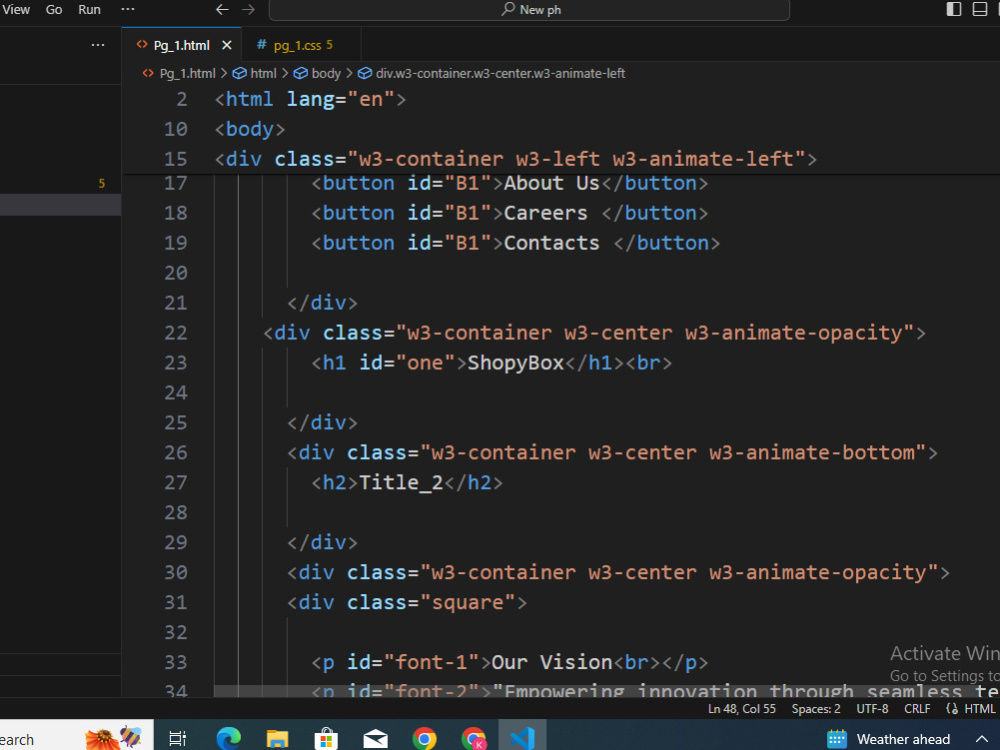Click sticky line html lang="en"
The width and height of the screenshot is (1000, 750).
(x=310, y=99)
